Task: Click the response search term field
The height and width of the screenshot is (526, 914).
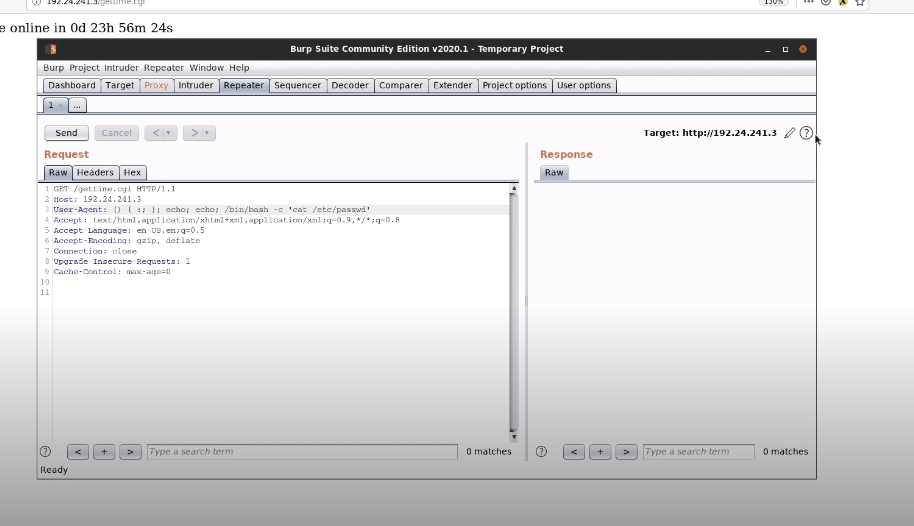Action: (x=698, y=452)
